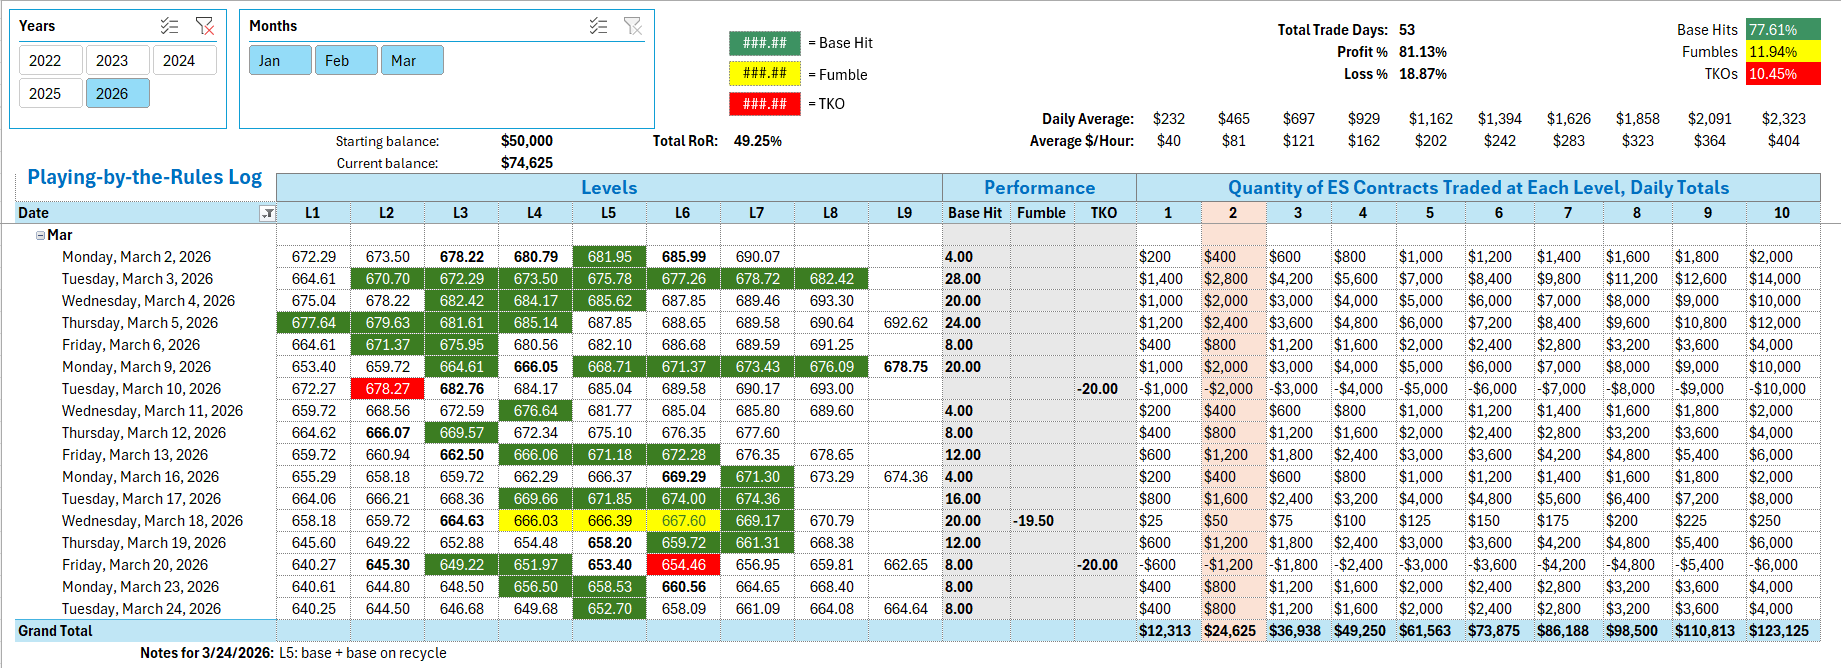
Task: Select the Performance section header
Action: pos(1038,188)
